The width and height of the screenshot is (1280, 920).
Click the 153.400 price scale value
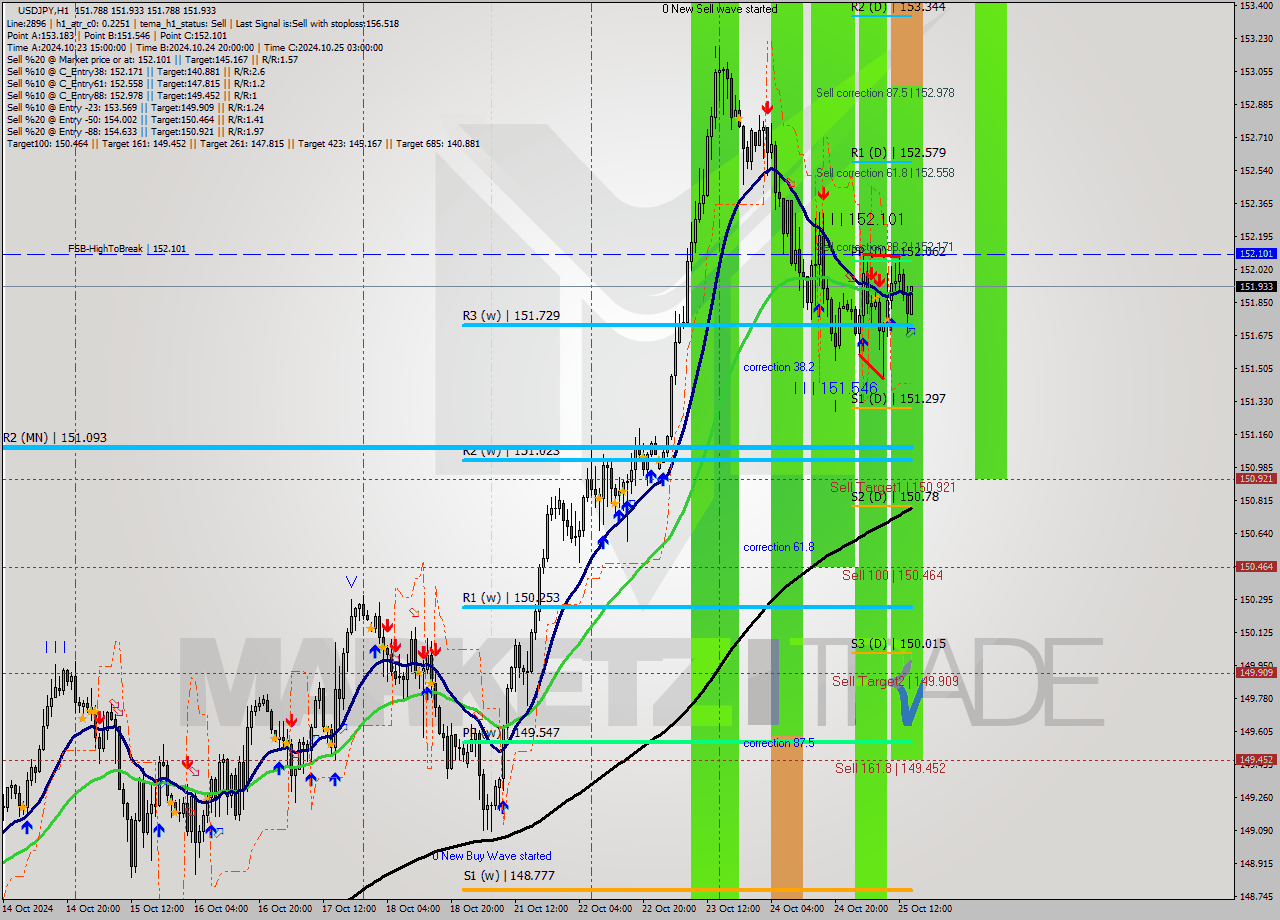pos(1256,6)
